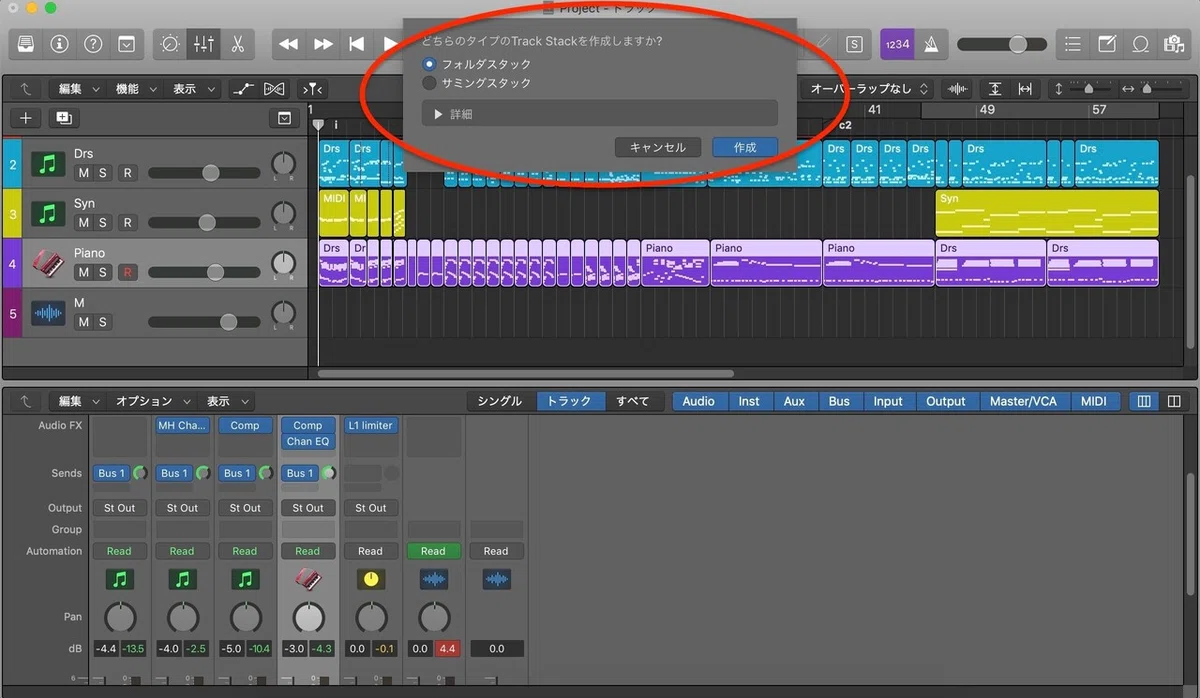Viewport: 1200px width, 698px height.
Task: Open the mixer 表示 menu
Action: point(226,401)
